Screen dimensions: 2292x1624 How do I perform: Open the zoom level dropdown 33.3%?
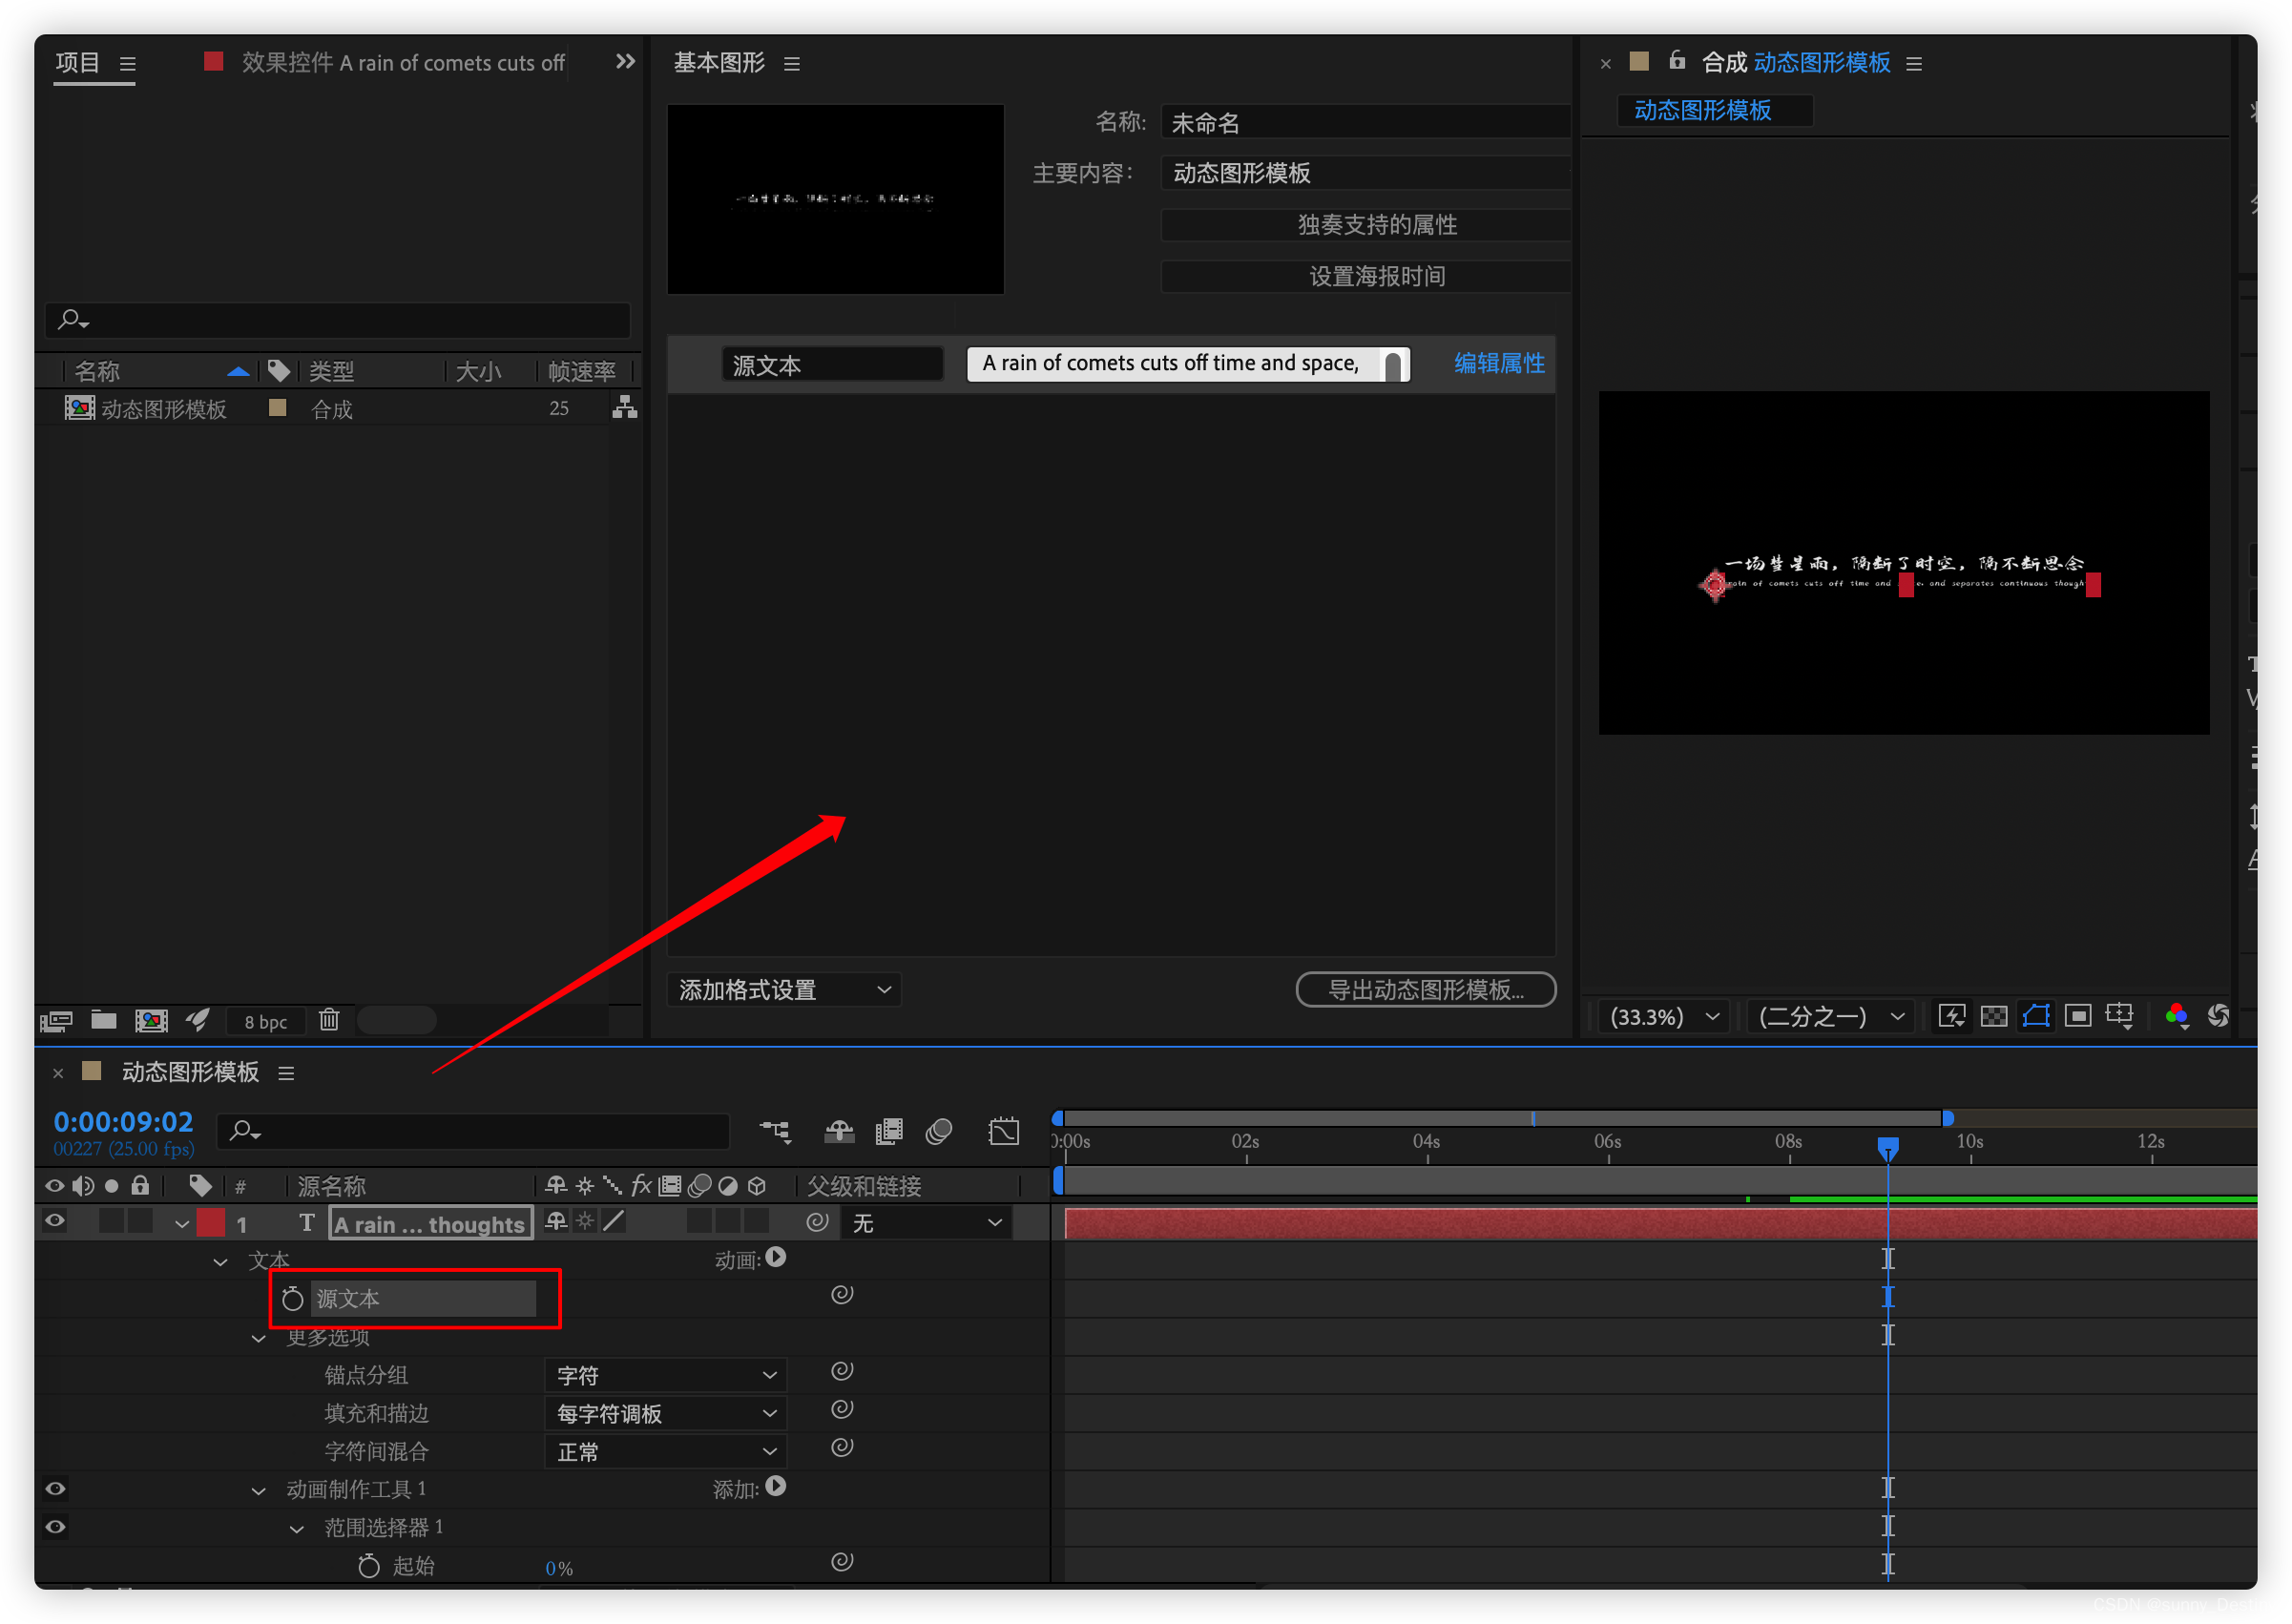1664,1017
